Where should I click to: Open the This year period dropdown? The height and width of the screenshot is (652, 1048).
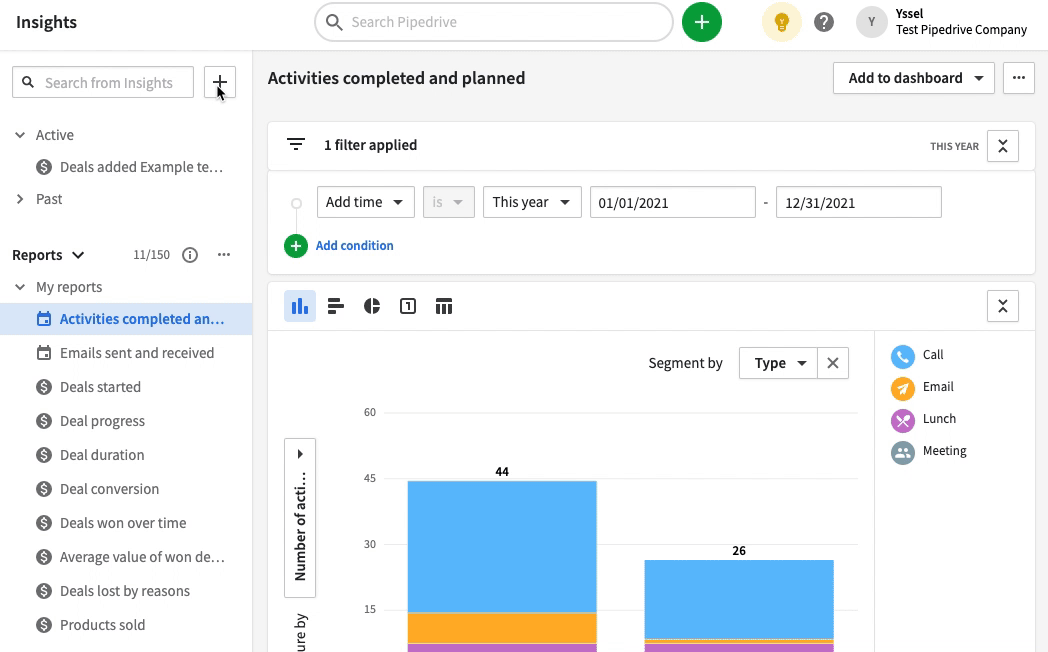coord(532,202)
